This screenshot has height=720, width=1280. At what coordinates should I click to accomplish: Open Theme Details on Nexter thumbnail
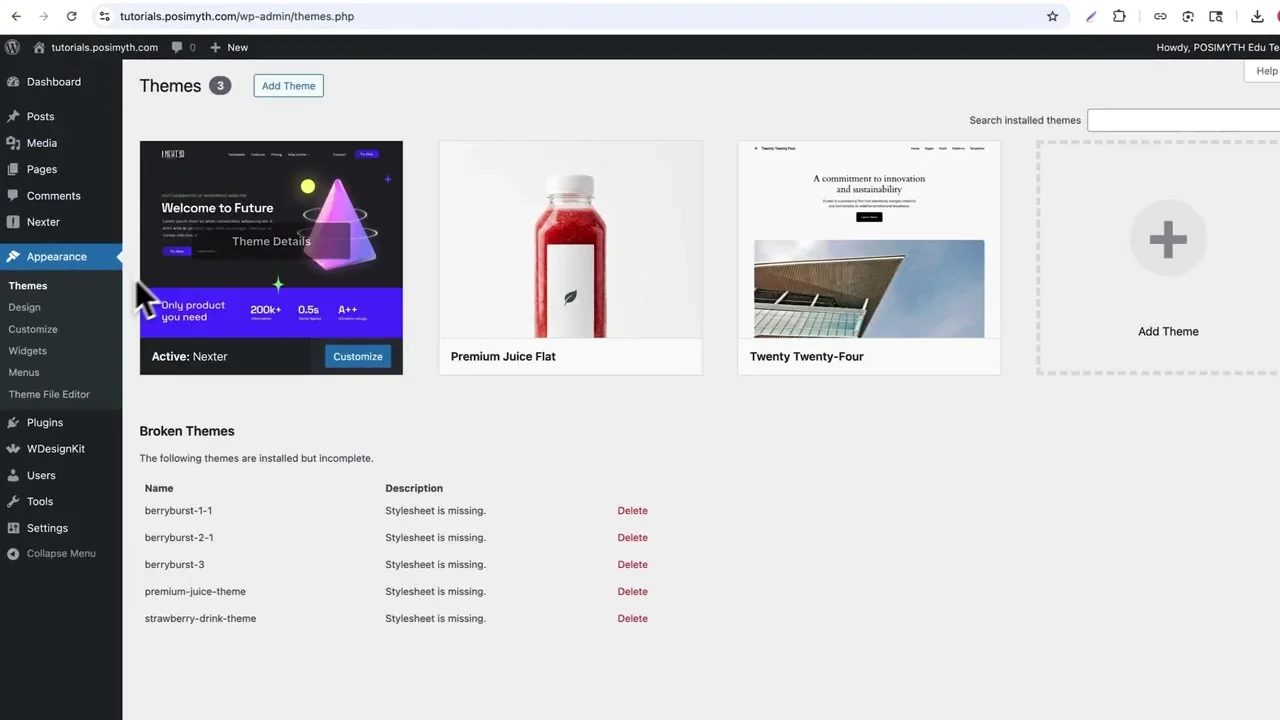pyautogui.click(x=271, y=241)
